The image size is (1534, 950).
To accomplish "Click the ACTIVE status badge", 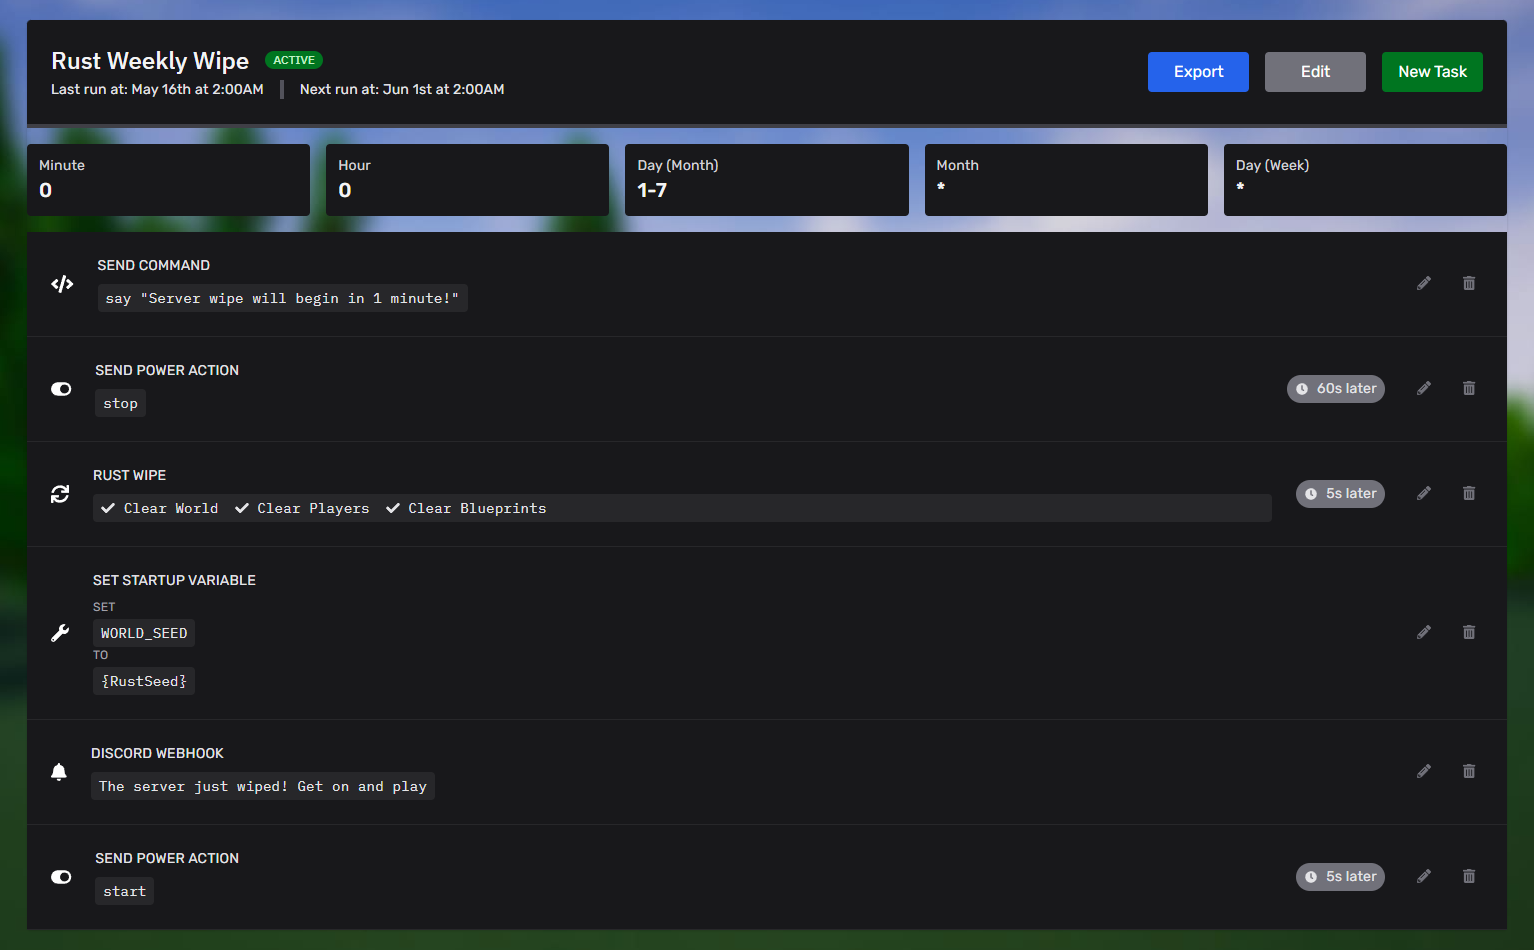I will 294,61.
